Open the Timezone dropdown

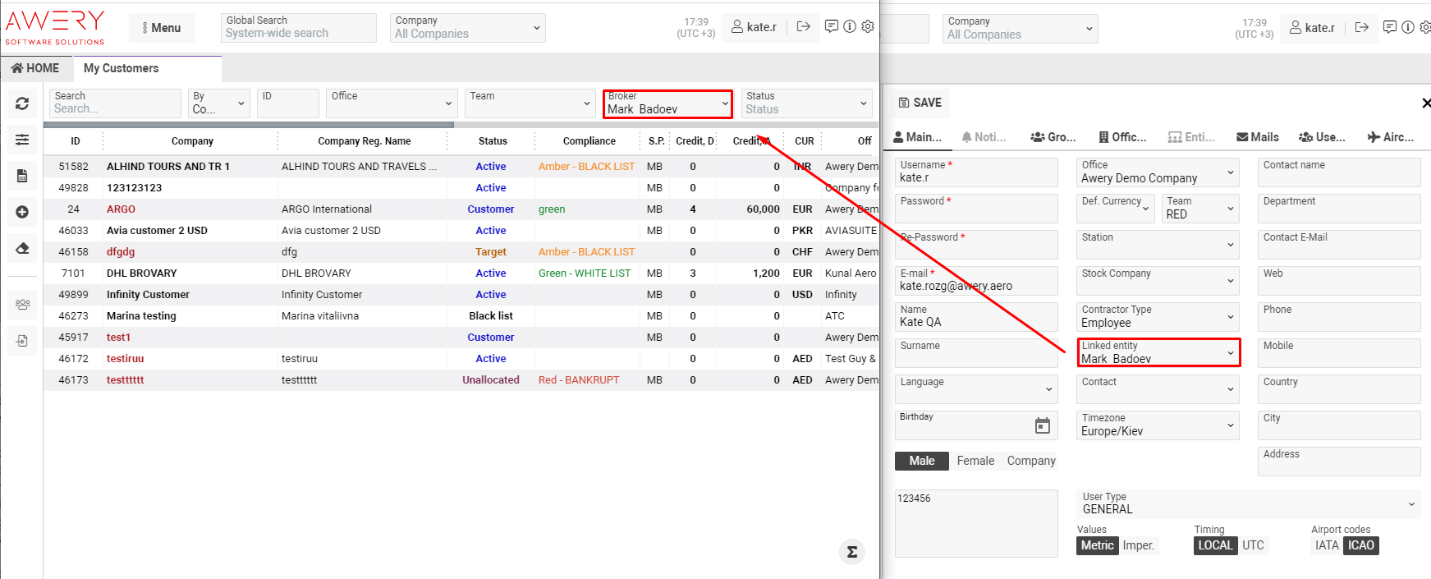click(x=1157, y=425)
